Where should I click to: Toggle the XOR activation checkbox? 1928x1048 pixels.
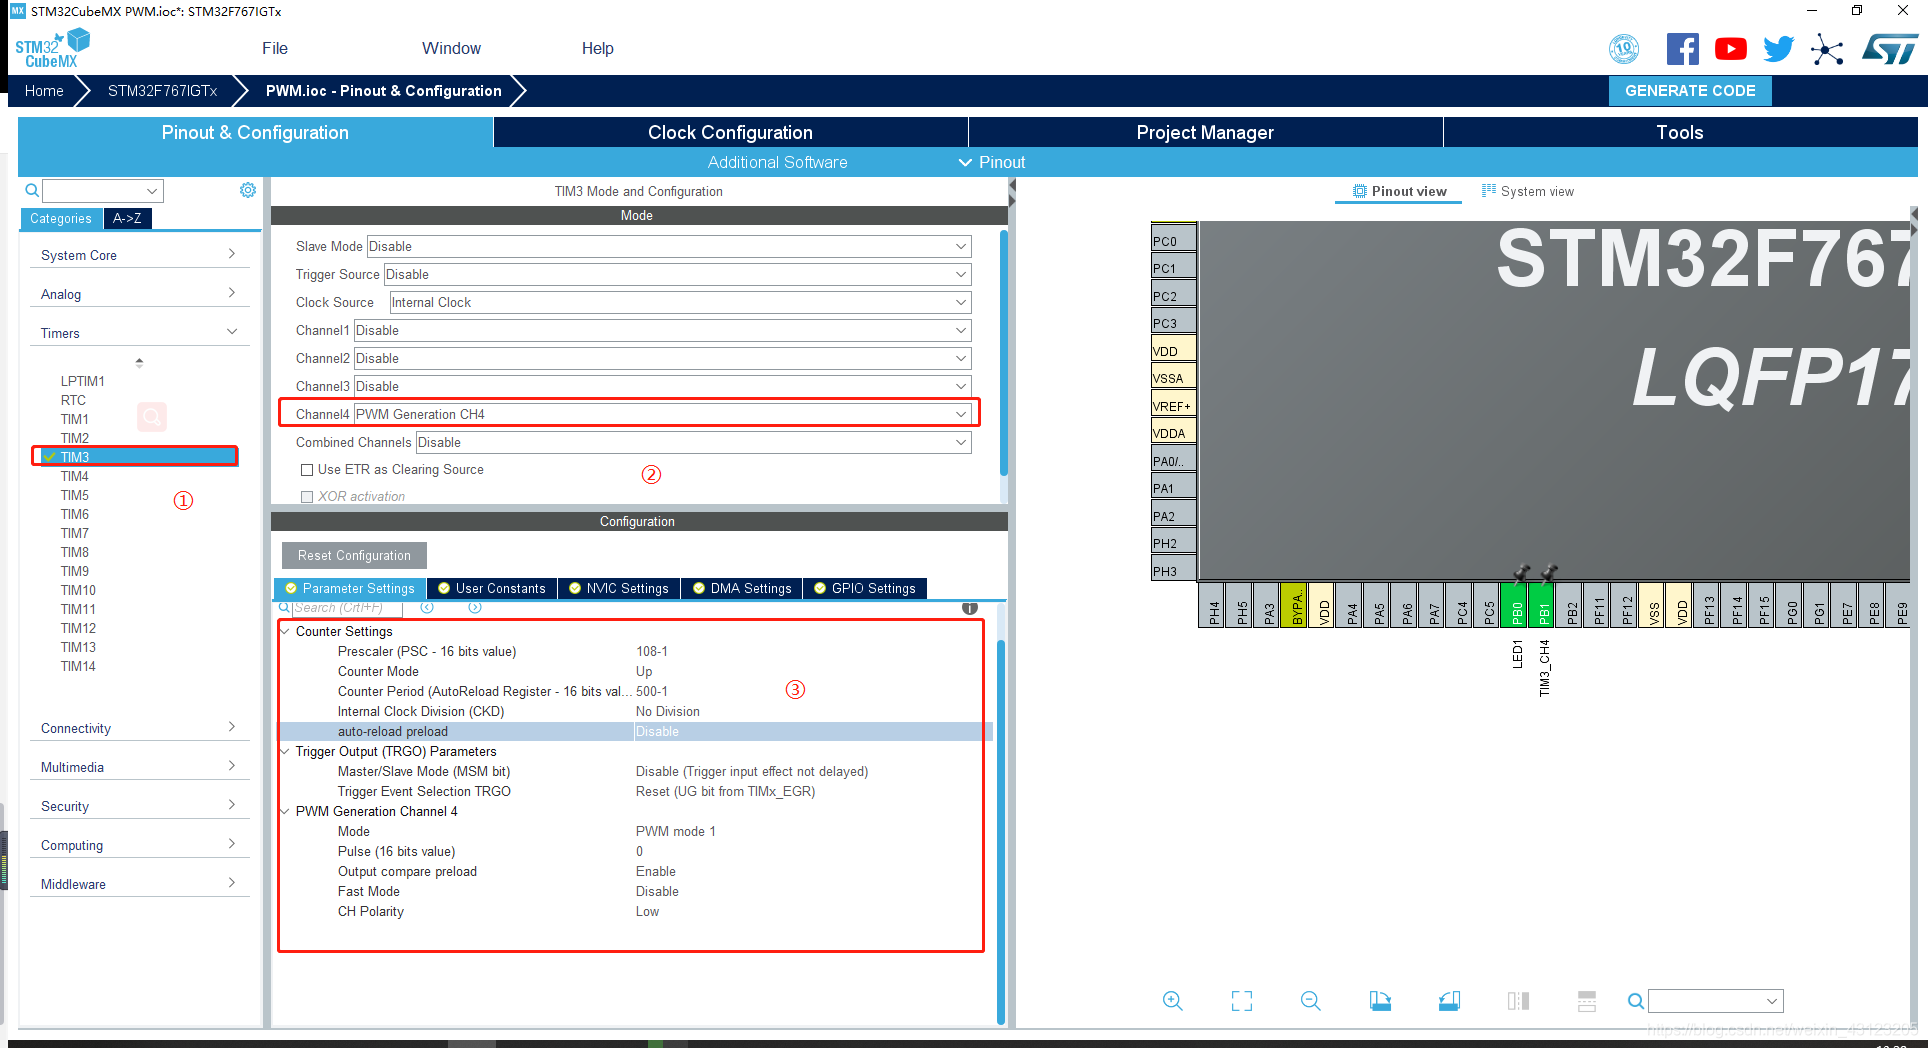tap(308, 497)
